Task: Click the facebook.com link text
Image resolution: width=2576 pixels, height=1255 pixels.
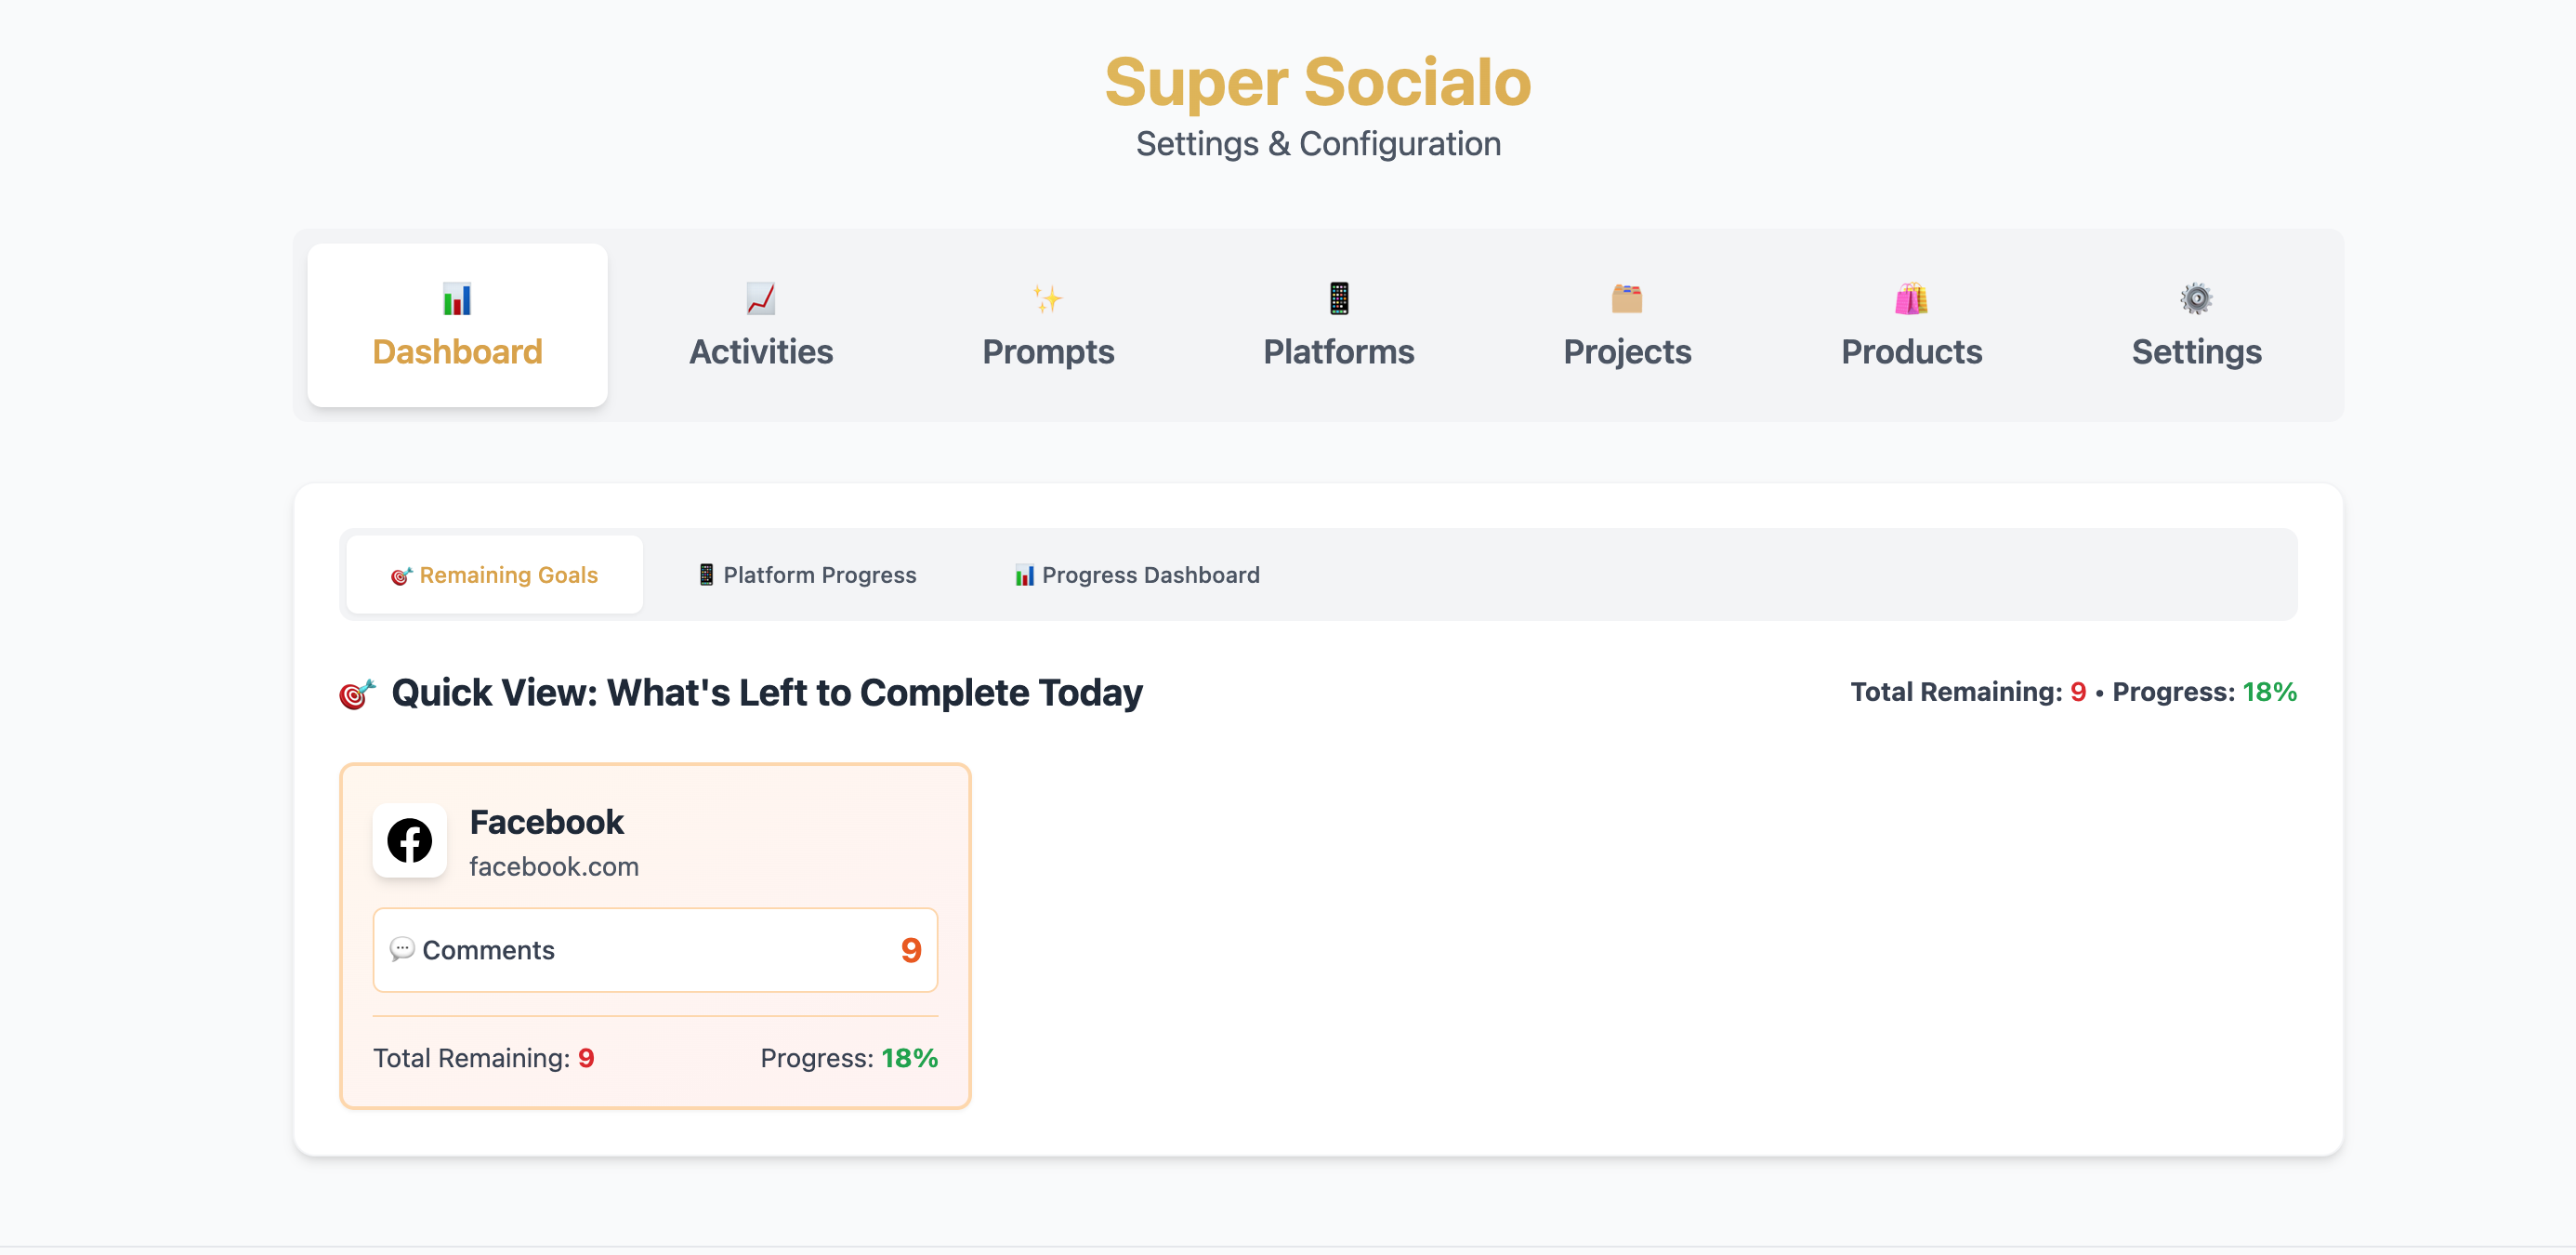Action: click(x=554, y=866)
